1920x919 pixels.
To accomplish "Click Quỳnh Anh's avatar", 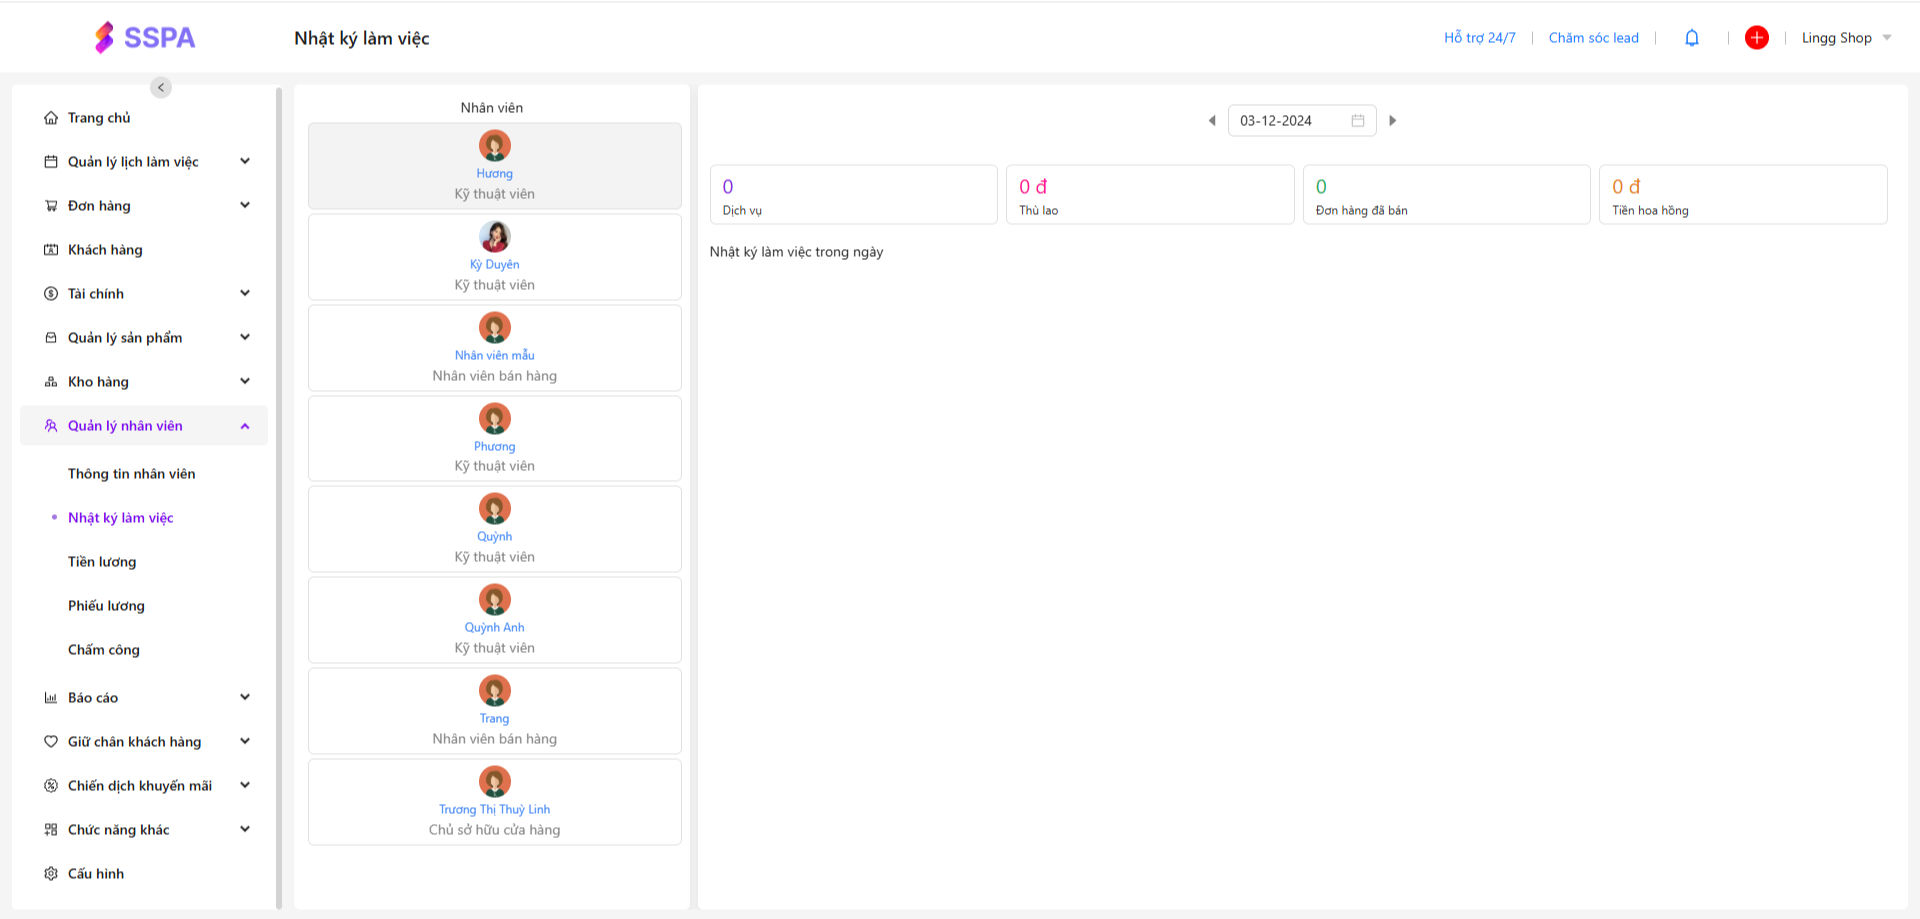I will coord(495,600).
